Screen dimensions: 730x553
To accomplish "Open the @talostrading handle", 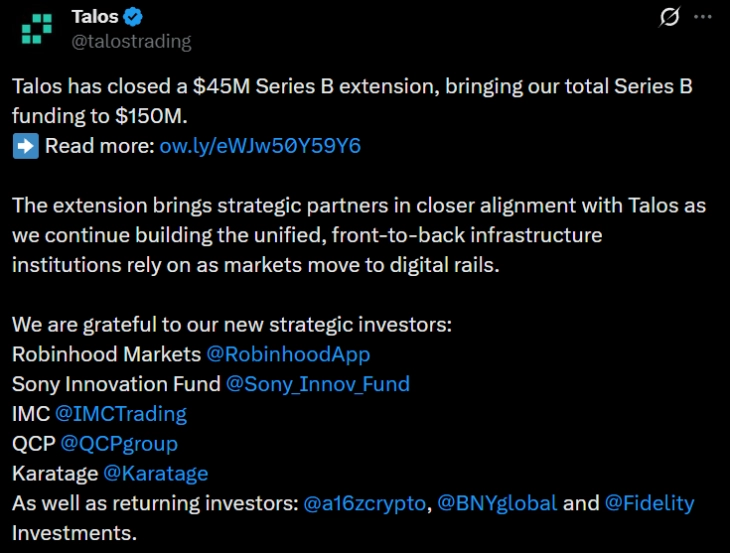I will 131,42.
